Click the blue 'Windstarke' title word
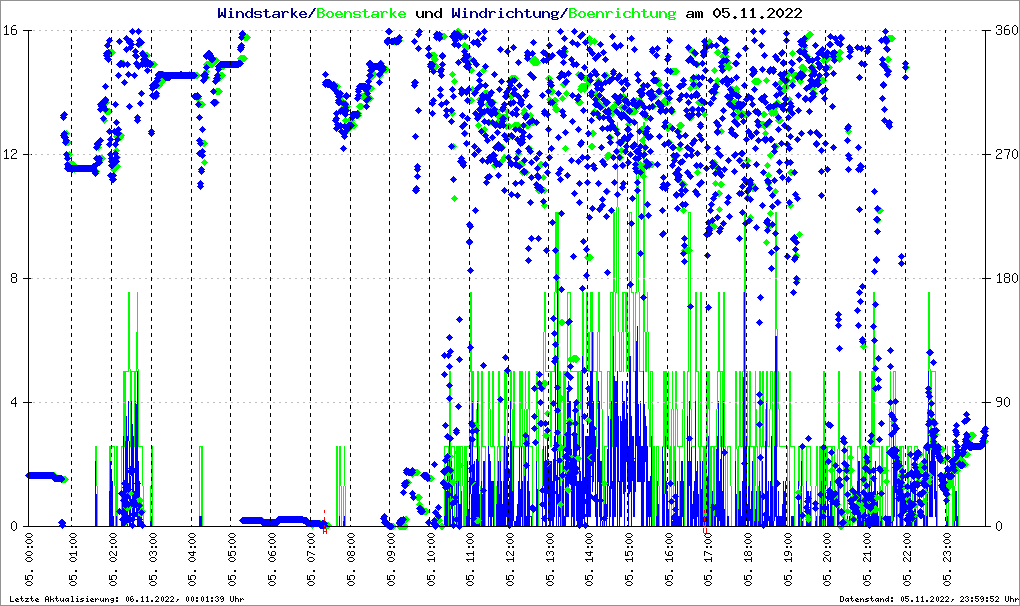This screenshot has width=1020, height=606. 264,13
